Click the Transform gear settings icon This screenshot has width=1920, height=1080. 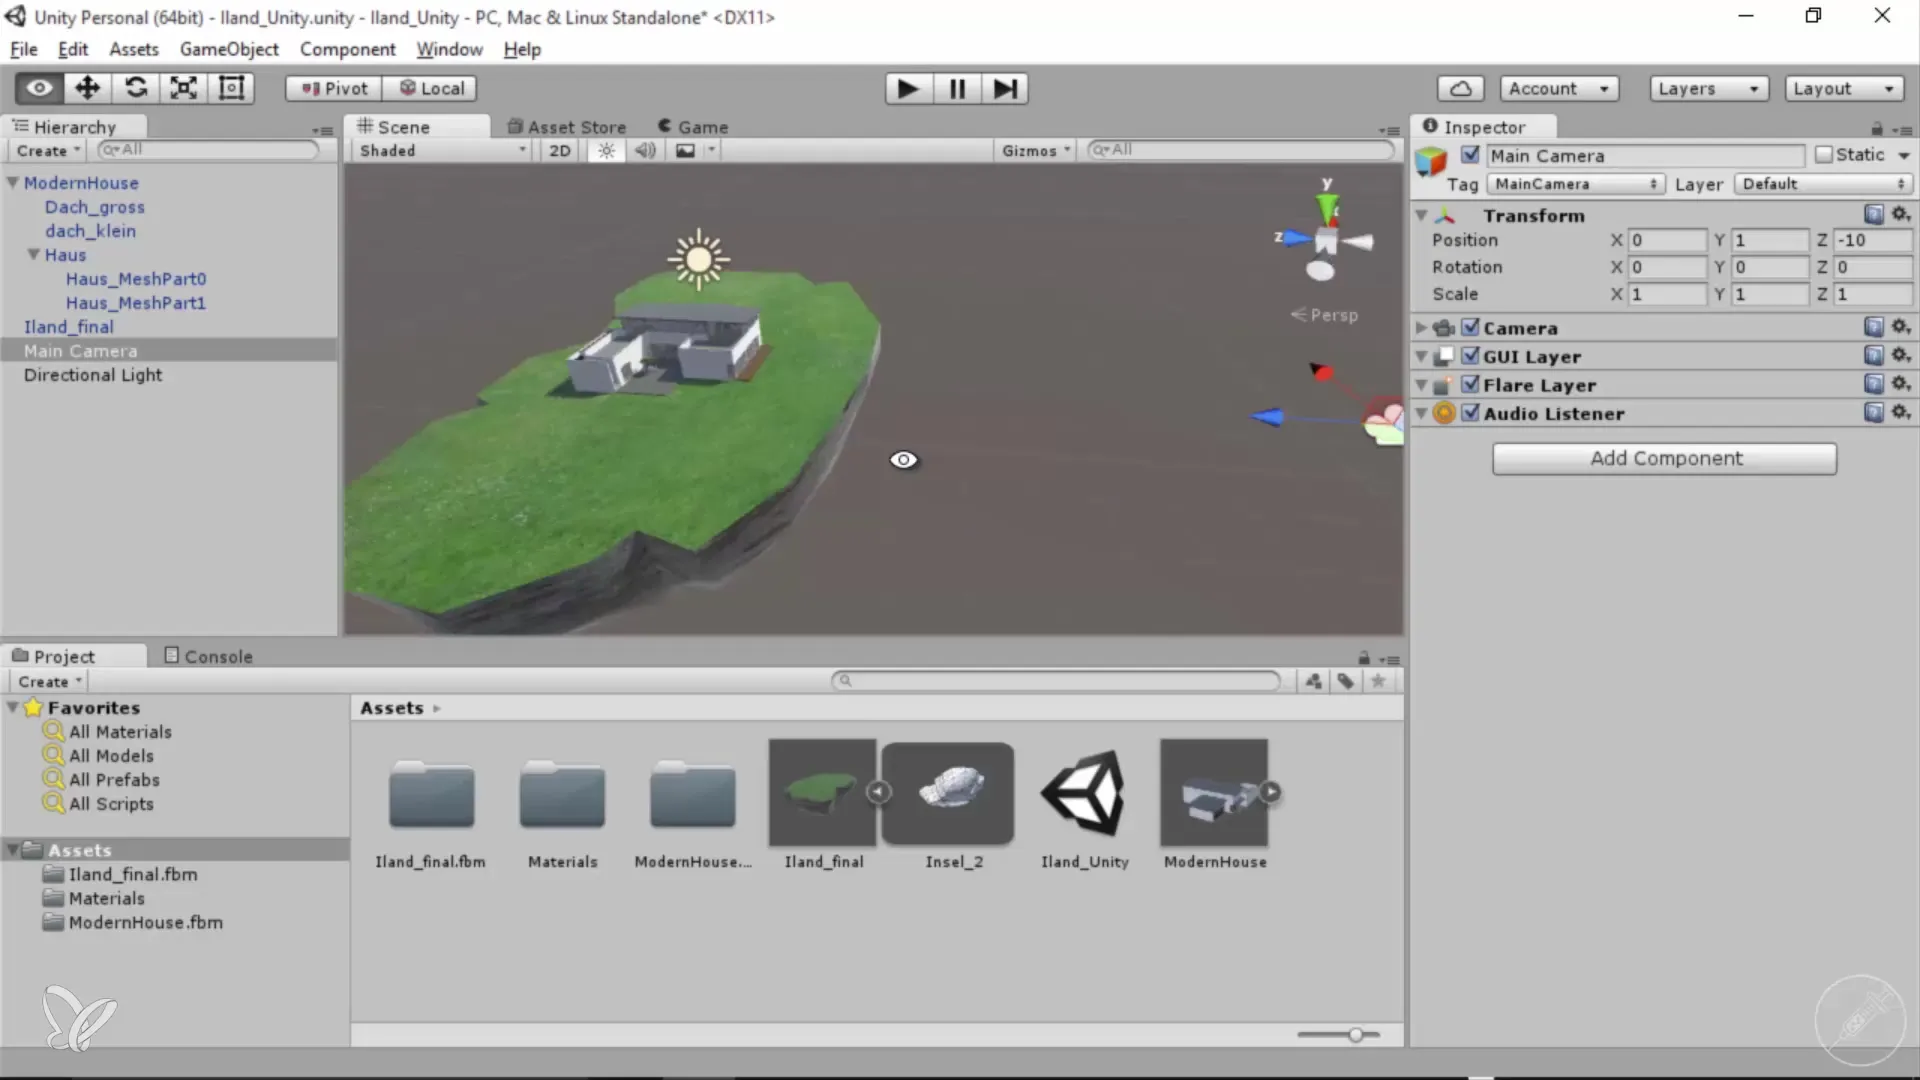coord(1901,214)
